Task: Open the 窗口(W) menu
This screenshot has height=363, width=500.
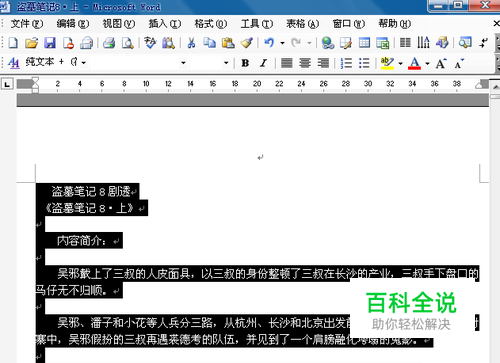Action: [x=349, y=24]
